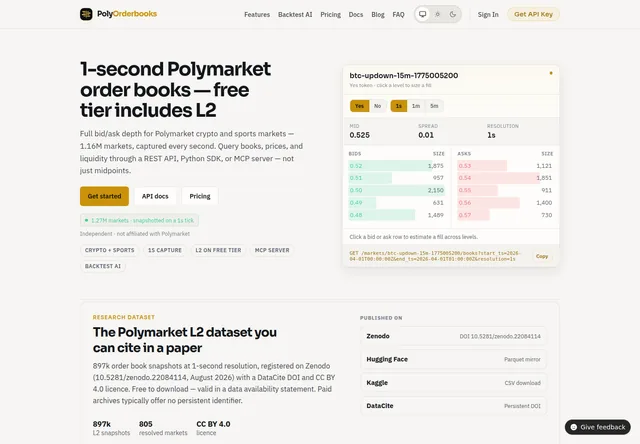This screenshot has width=640, height=444.
Task: Click the 0.53 ask row
Action: (505, 166)
